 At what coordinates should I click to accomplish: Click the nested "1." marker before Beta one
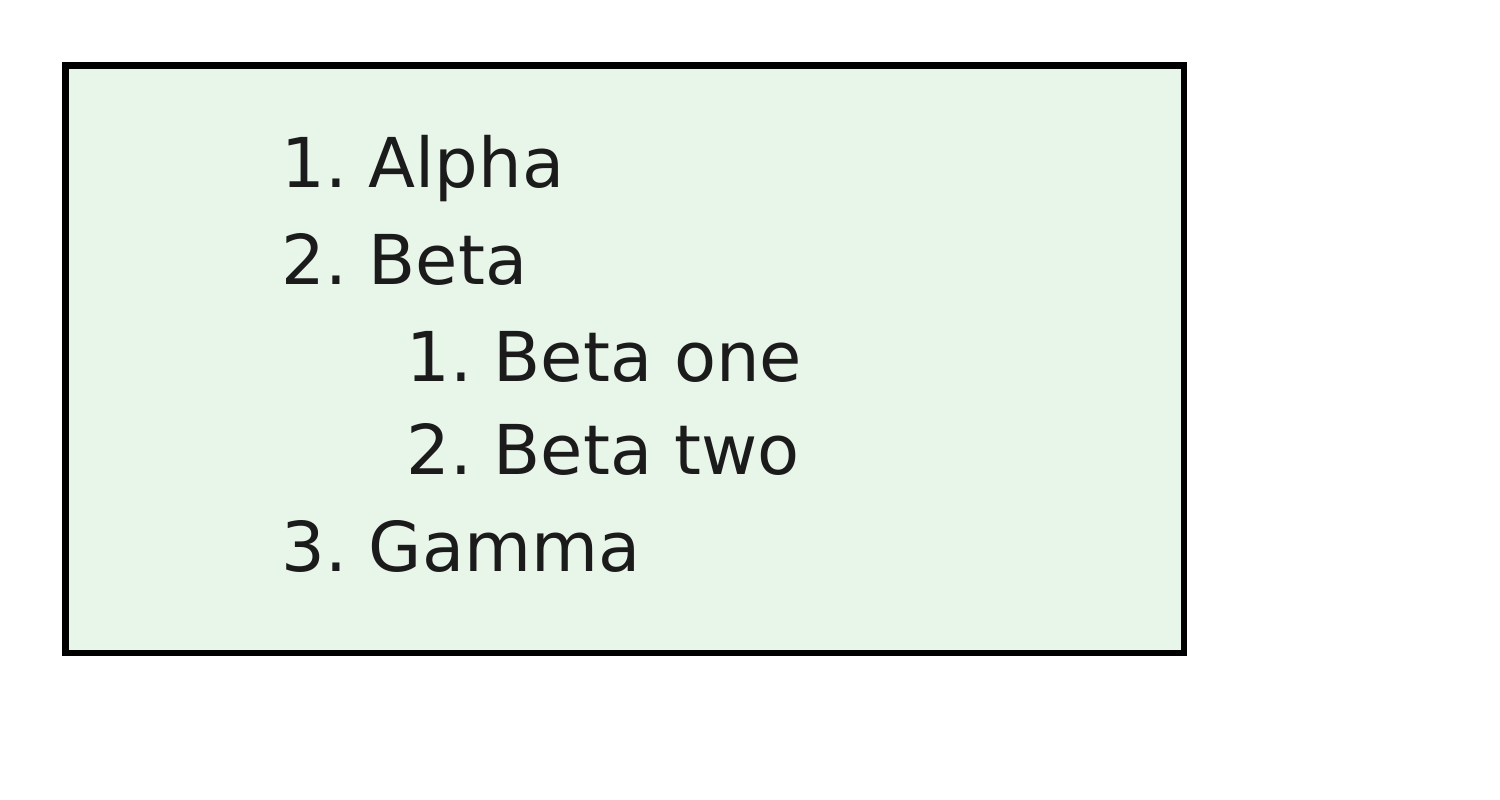(439, 357)
